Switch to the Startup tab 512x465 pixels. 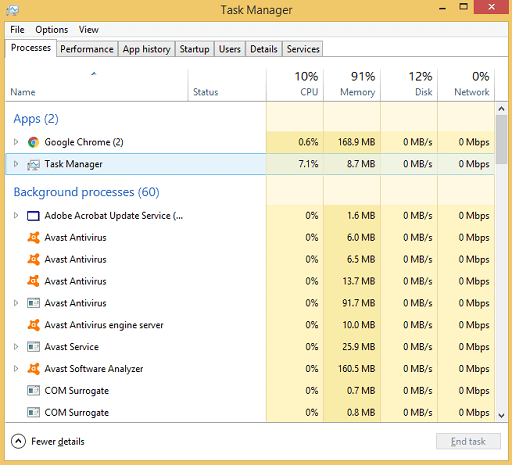click(195, 49)
